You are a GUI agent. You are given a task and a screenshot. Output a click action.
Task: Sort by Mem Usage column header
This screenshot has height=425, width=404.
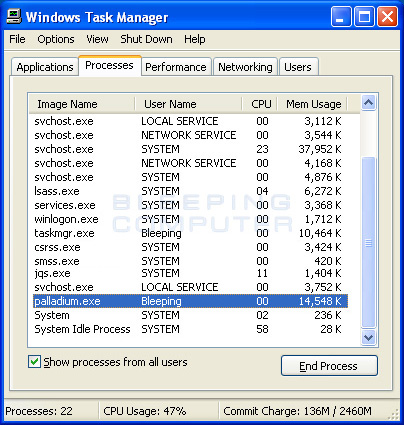click(x=312, y=104)
